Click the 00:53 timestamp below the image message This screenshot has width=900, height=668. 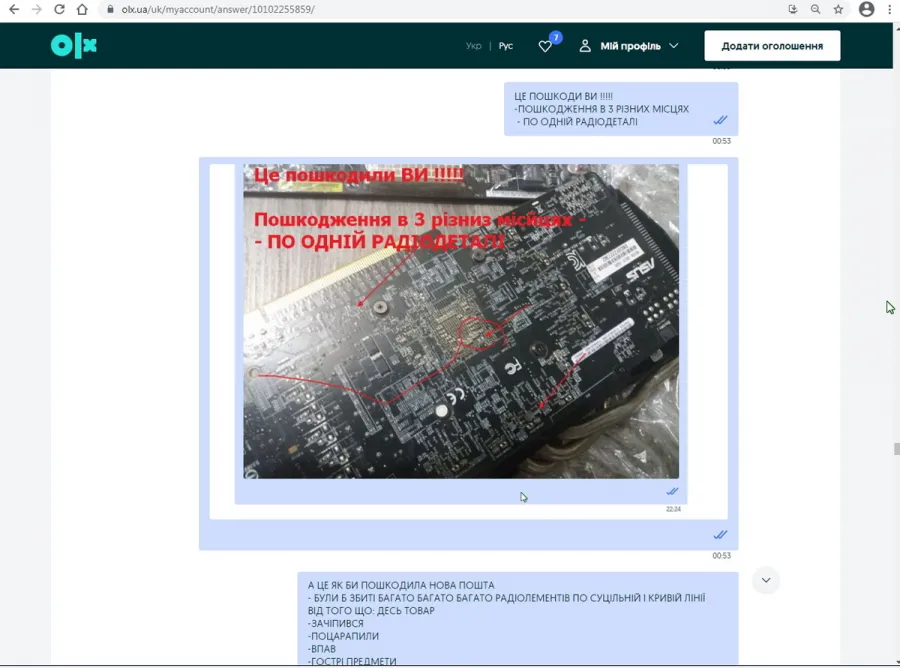(x=721, y=556)
